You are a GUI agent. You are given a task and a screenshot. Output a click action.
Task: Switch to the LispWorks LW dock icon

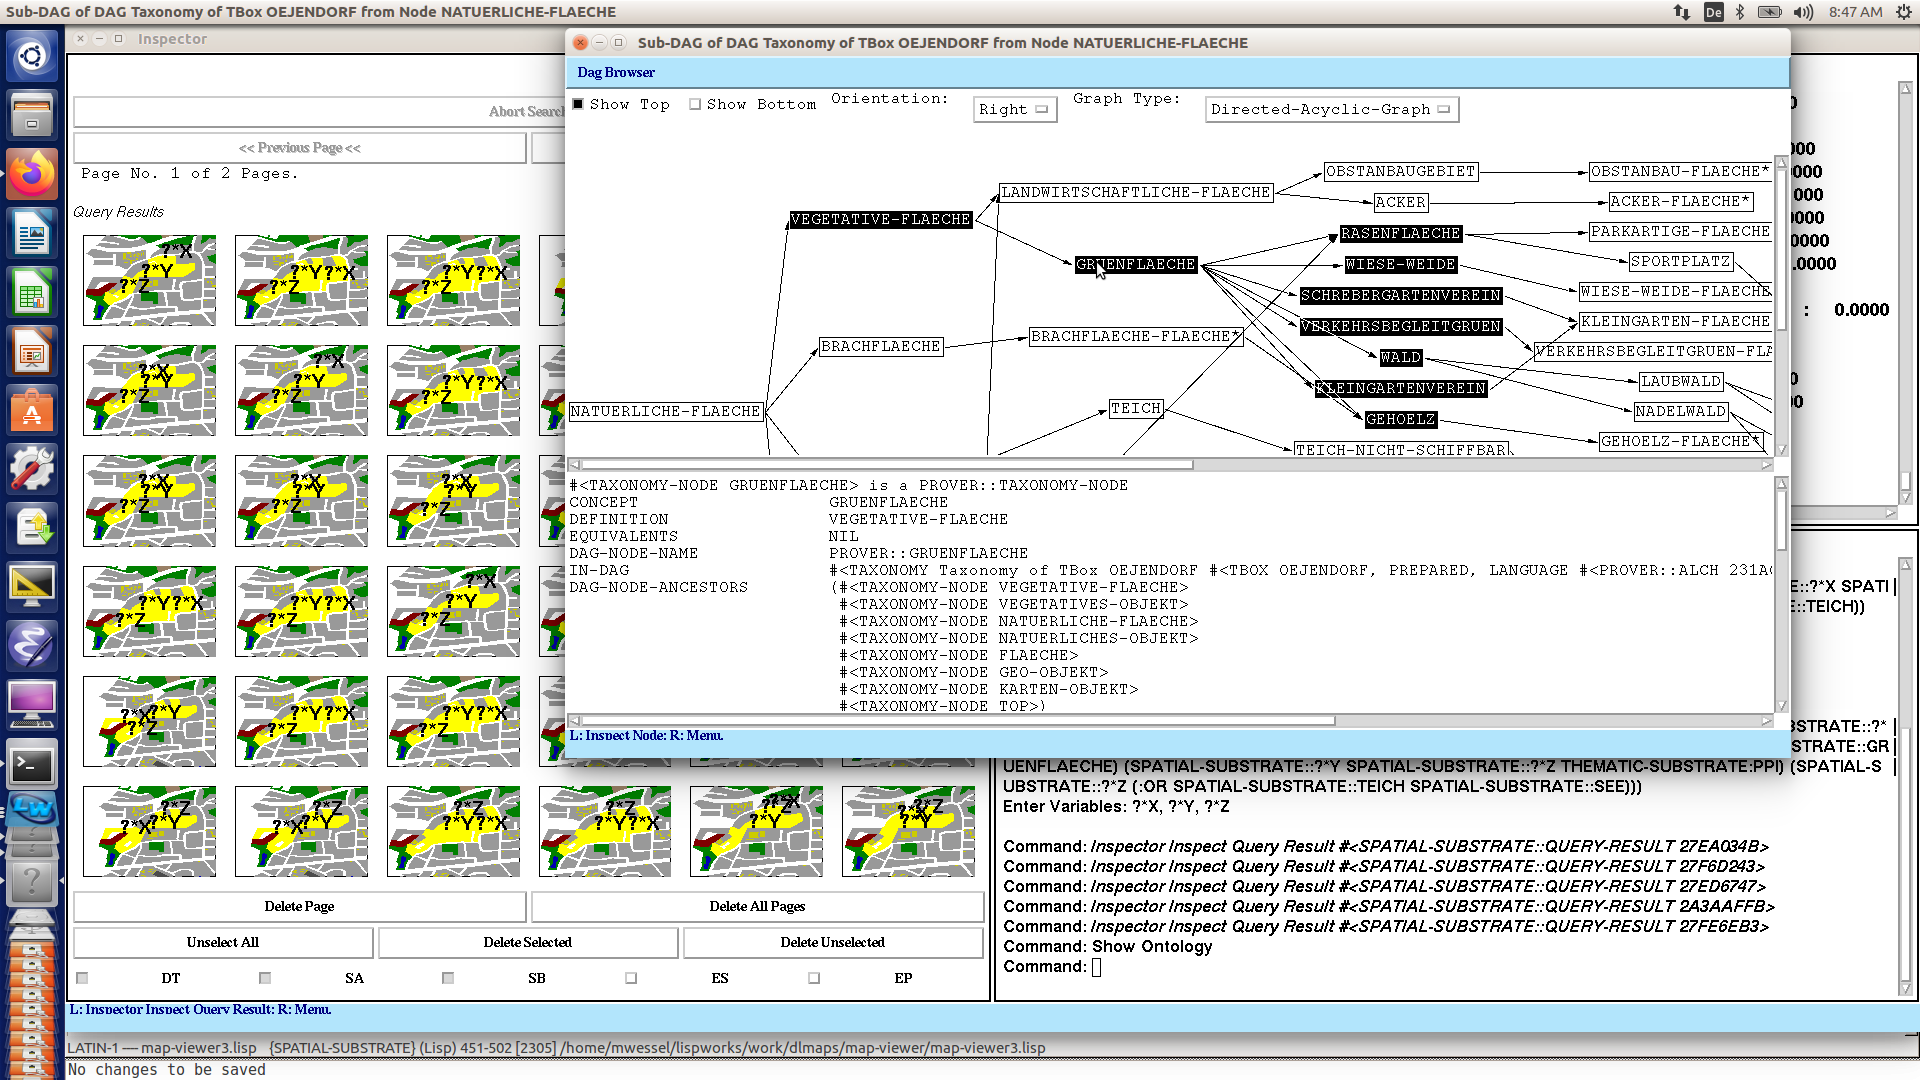coord(32,811)
